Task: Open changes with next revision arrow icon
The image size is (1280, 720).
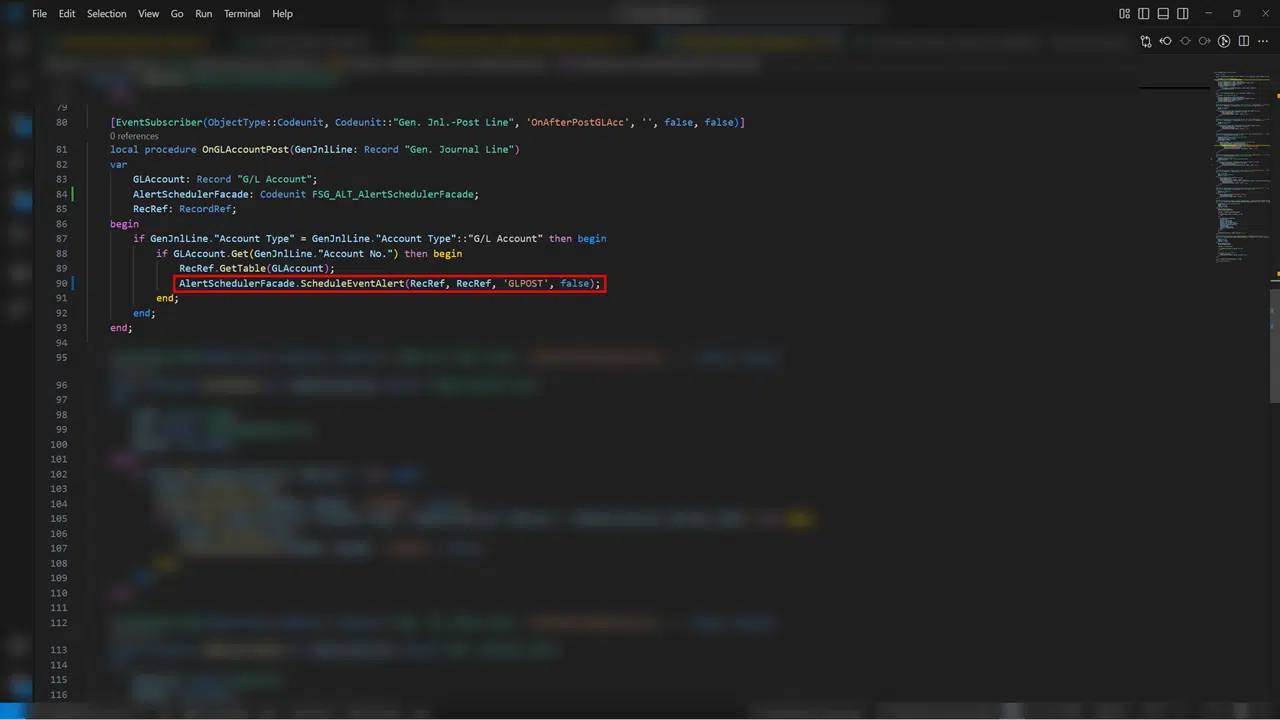Action: 1205,41
